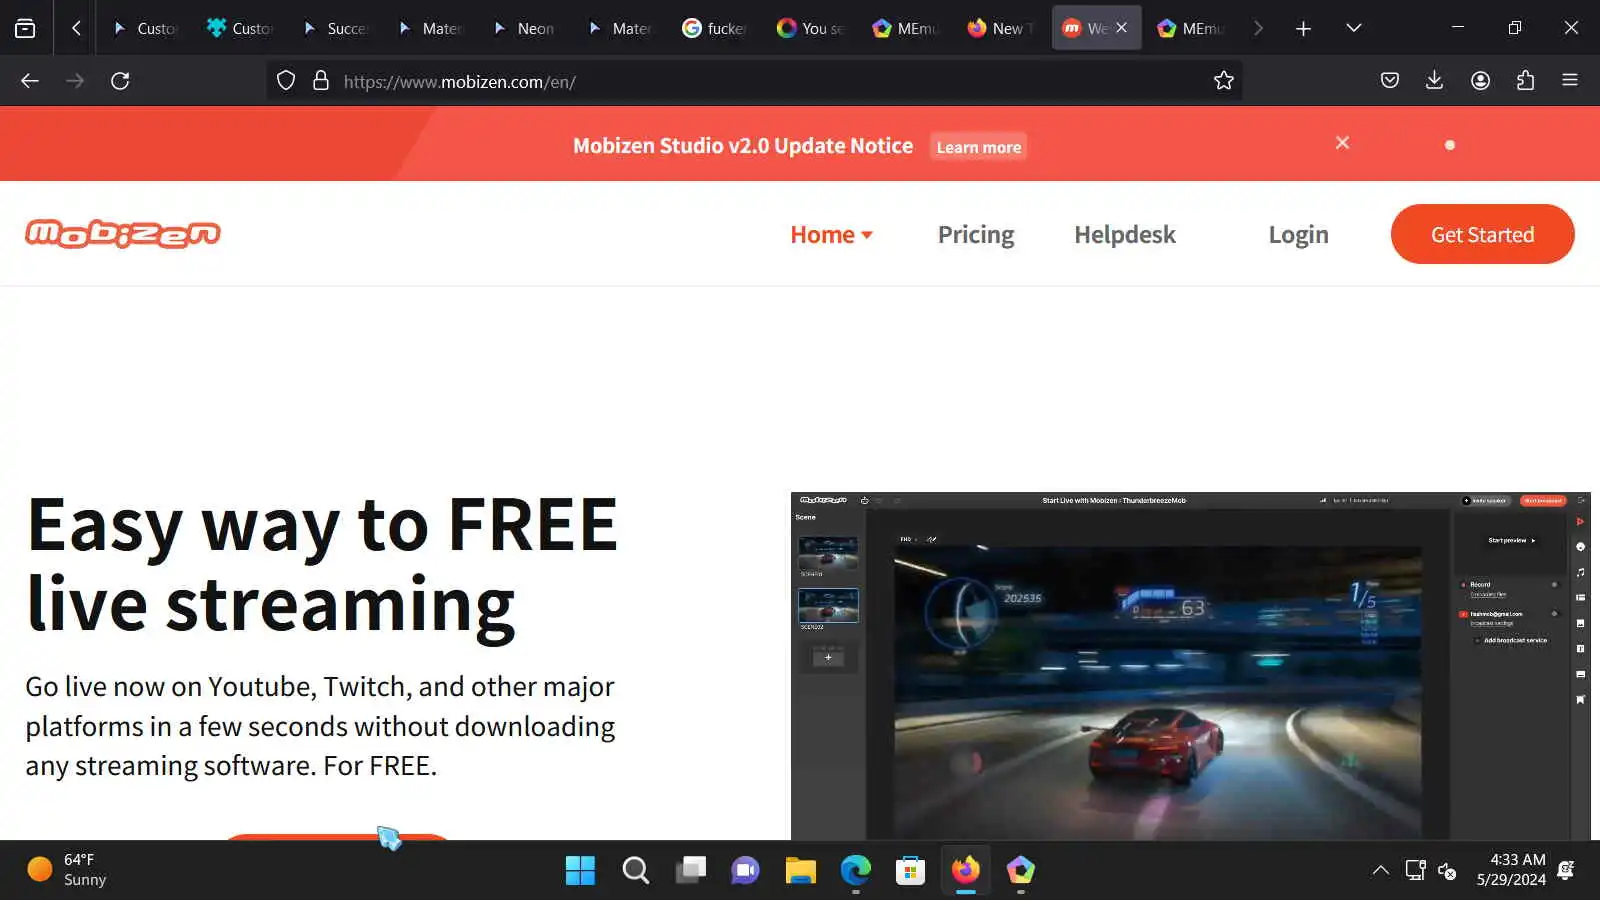Open Task View in the taskbar
This screenshot has height=900, width=1600.
point(690,870)
